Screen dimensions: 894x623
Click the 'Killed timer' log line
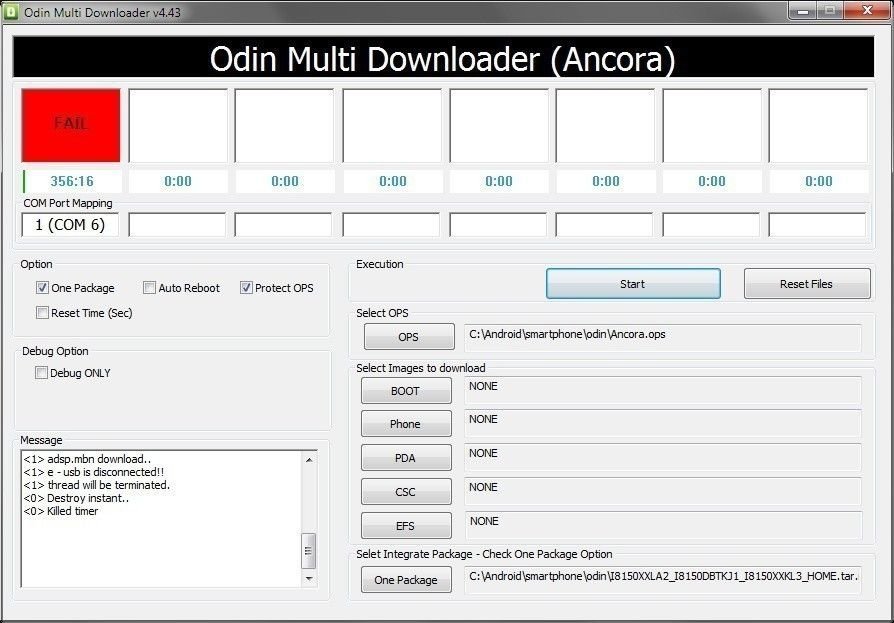[x=61, y=511]
